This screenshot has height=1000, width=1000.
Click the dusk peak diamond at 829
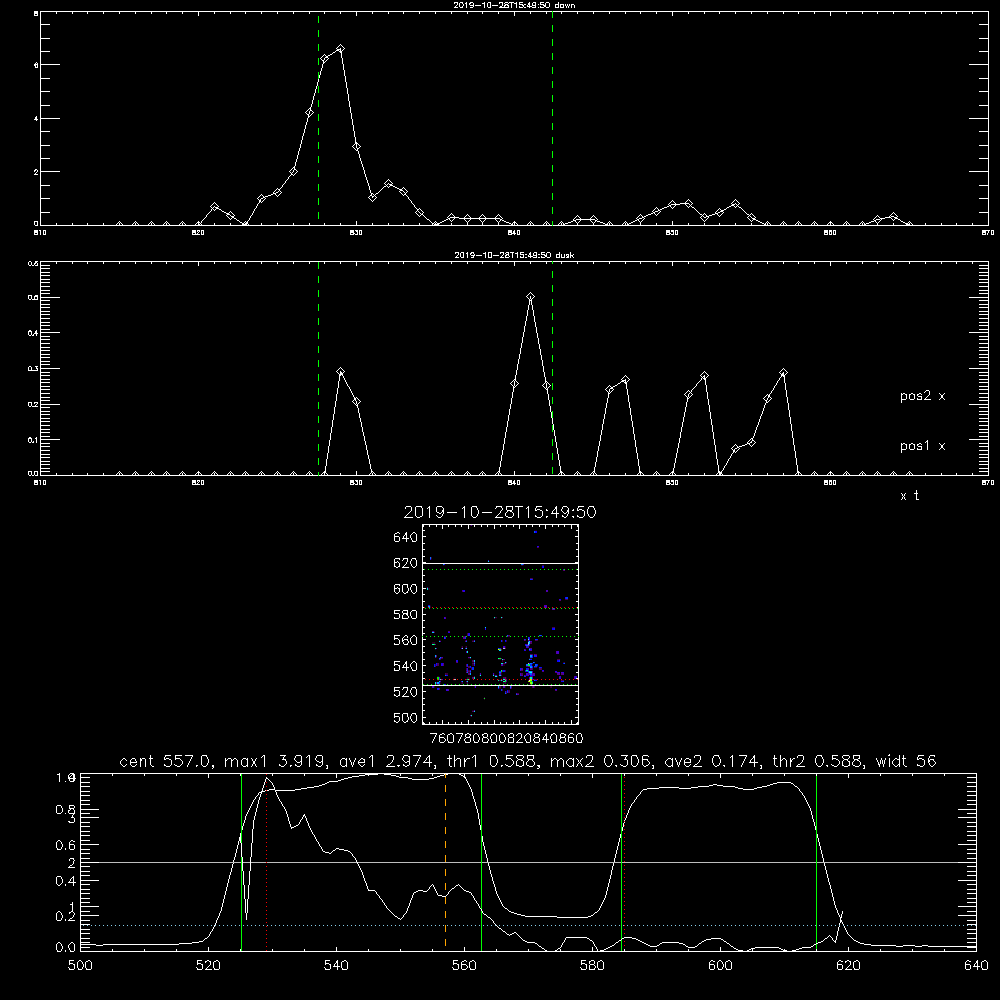(341, 371)
